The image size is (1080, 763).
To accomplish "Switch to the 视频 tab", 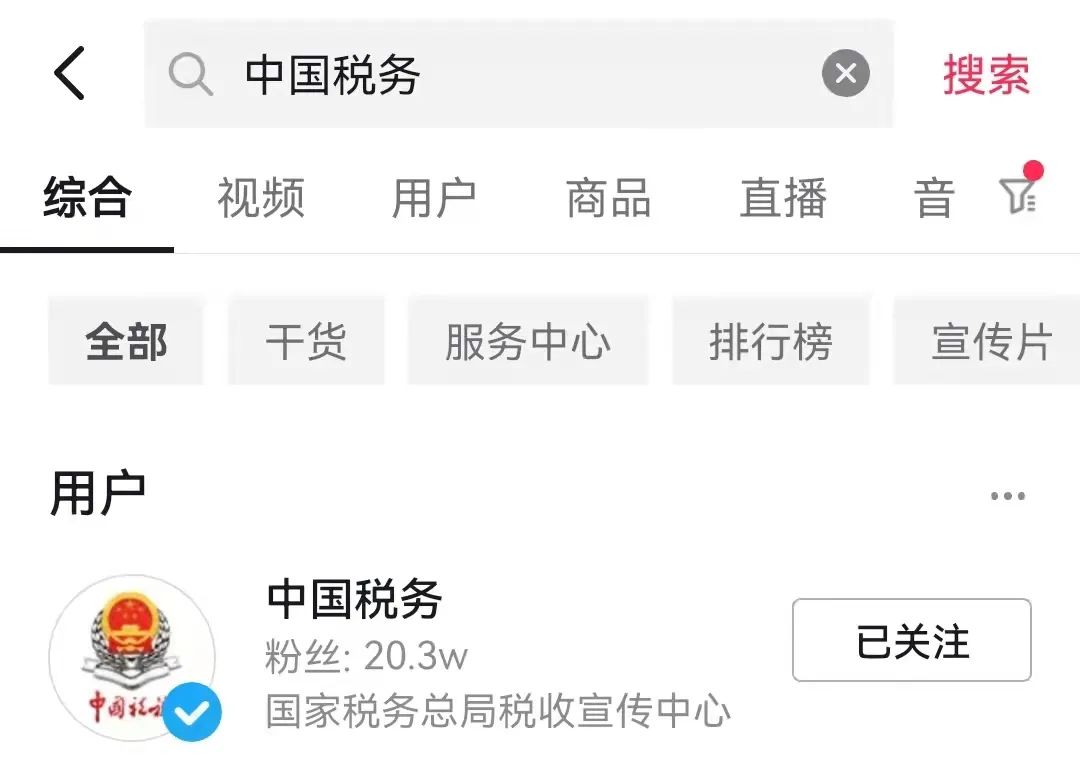I will coord(260,198).
